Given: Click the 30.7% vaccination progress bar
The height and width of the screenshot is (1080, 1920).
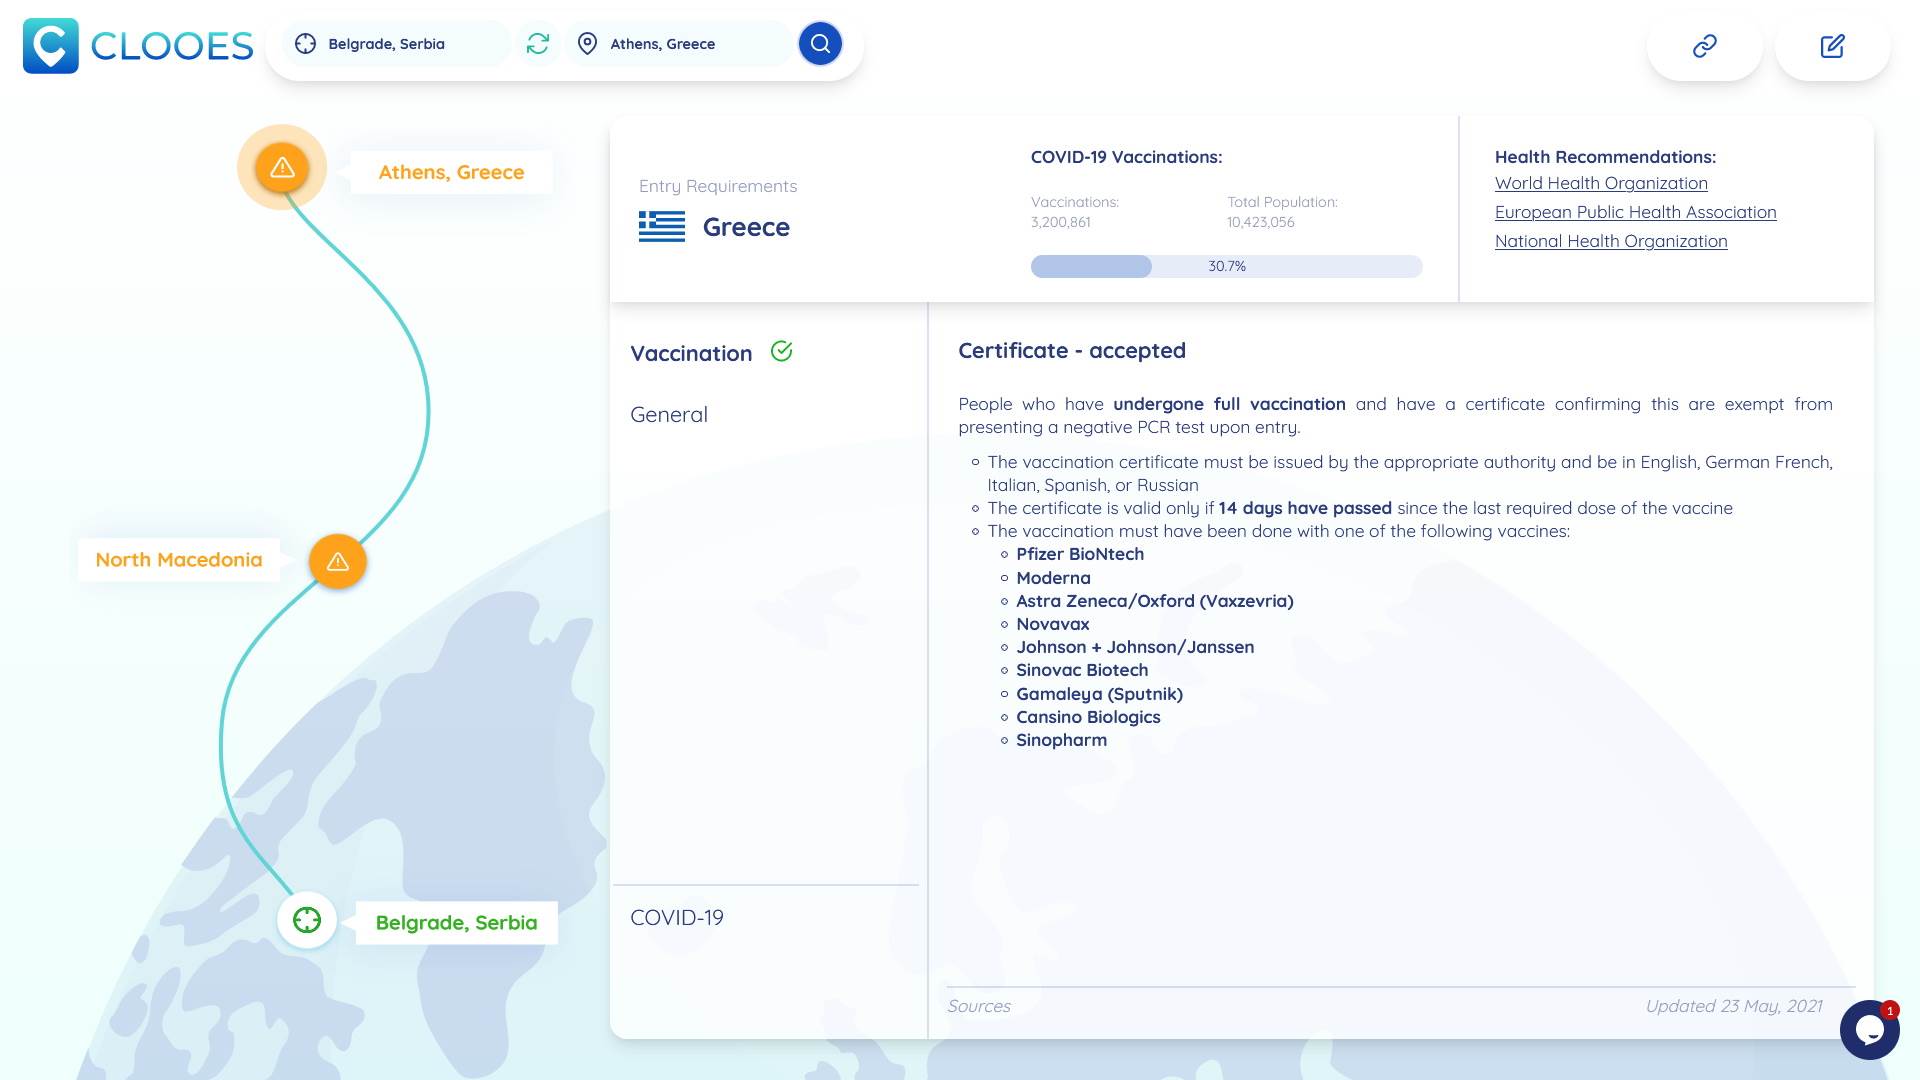Looking at the screenshot, I should (x=1226, y=266).
